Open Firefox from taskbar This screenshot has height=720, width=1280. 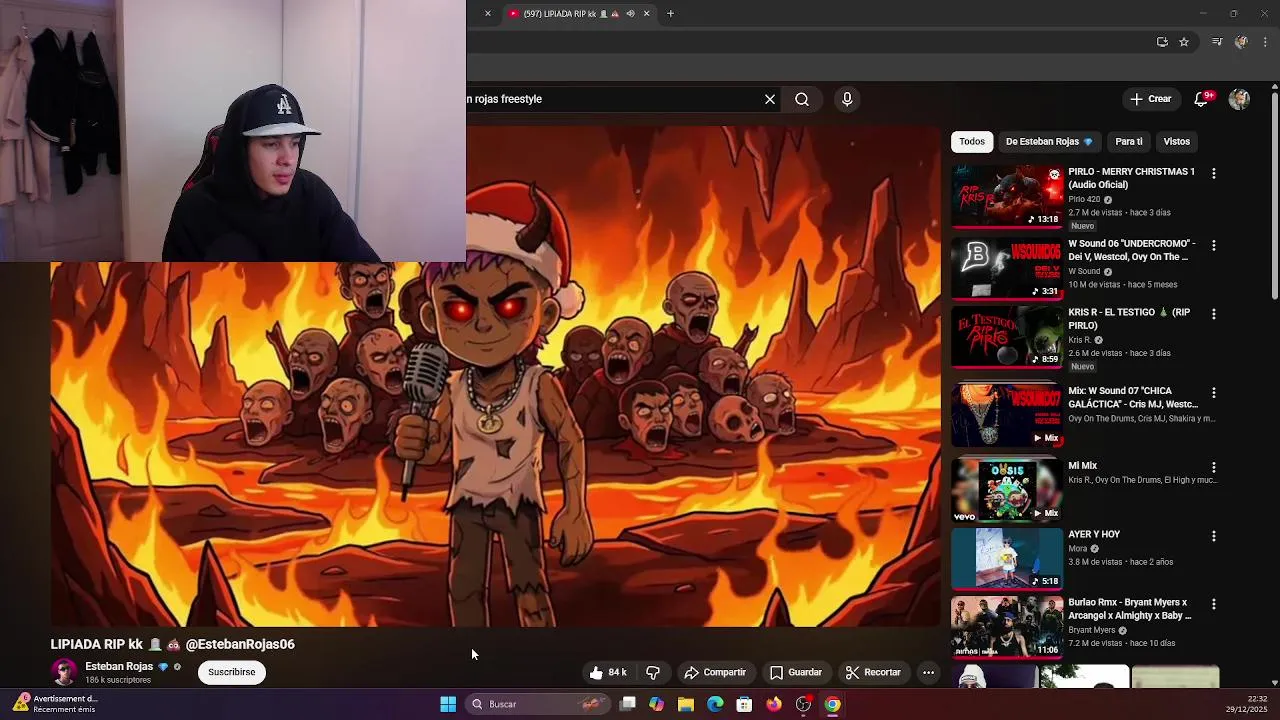click(x=774, y=704)
